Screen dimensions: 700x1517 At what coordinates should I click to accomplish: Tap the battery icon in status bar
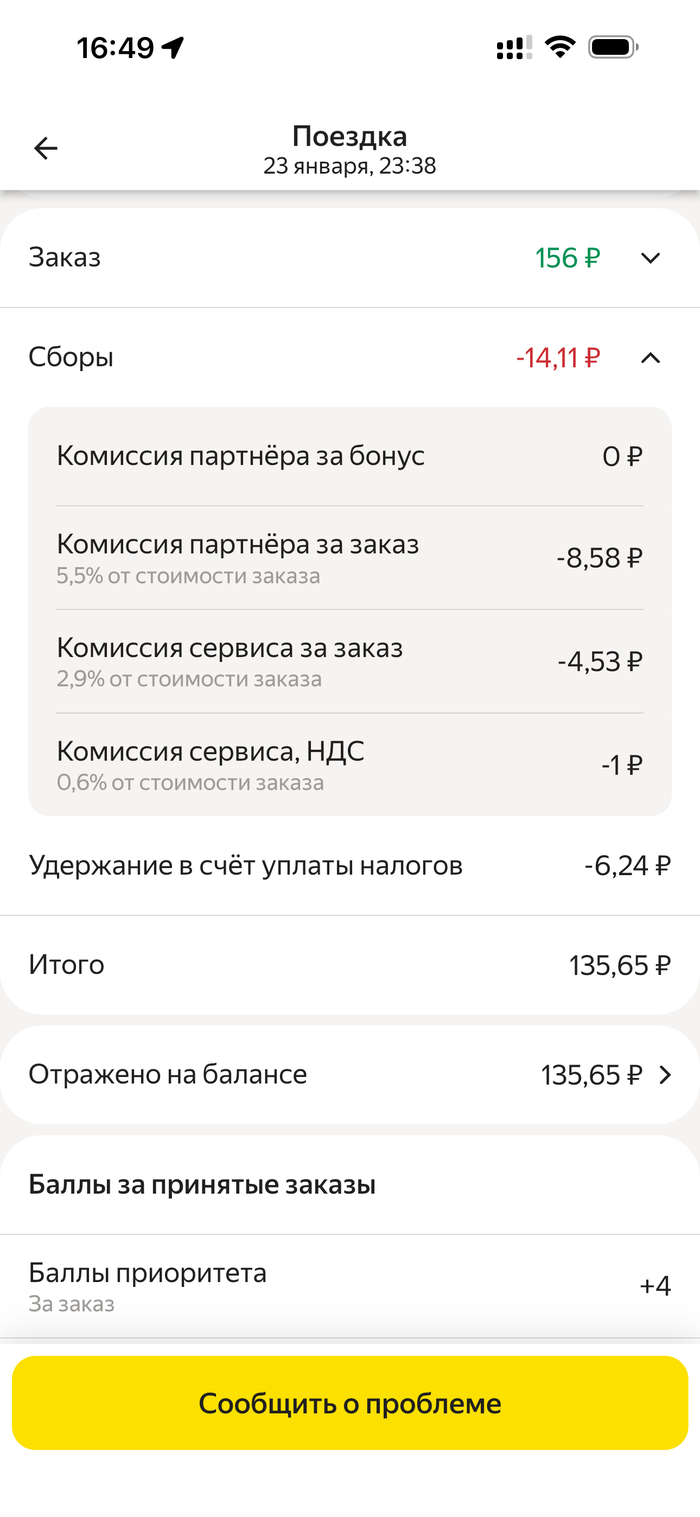click(x=613, y=47)
